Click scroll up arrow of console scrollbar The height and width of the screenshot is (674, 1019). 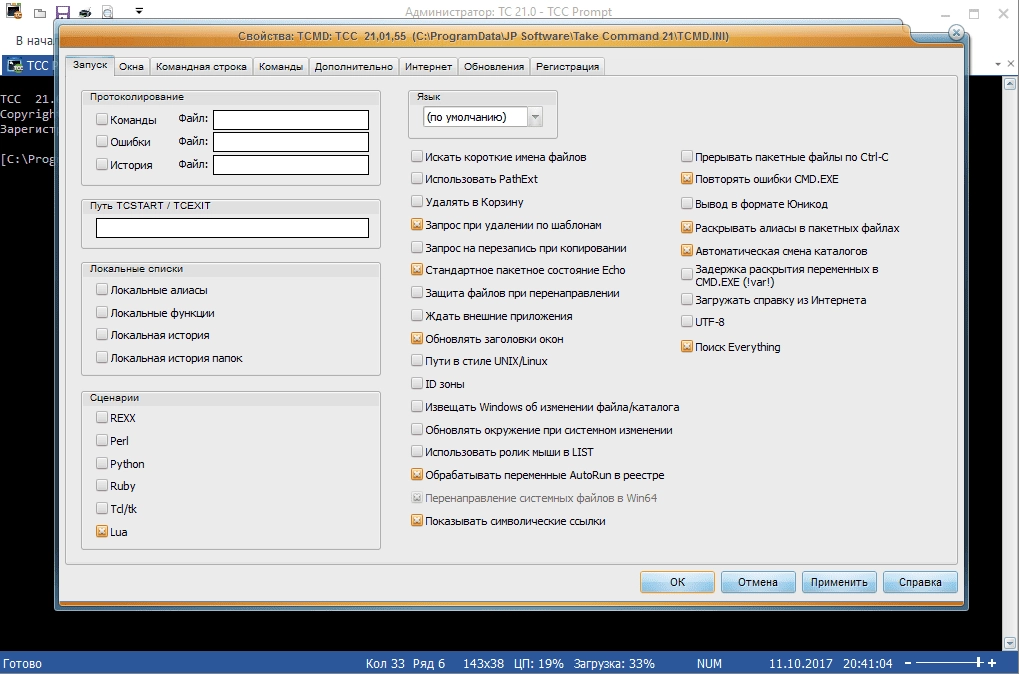tap(1010, 83)
